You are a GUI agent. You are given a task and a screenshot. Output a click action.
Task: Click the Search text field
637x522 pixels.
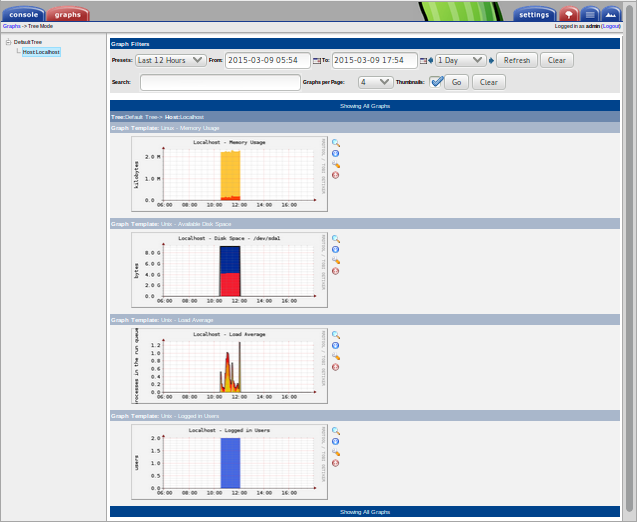coord(220,82)
